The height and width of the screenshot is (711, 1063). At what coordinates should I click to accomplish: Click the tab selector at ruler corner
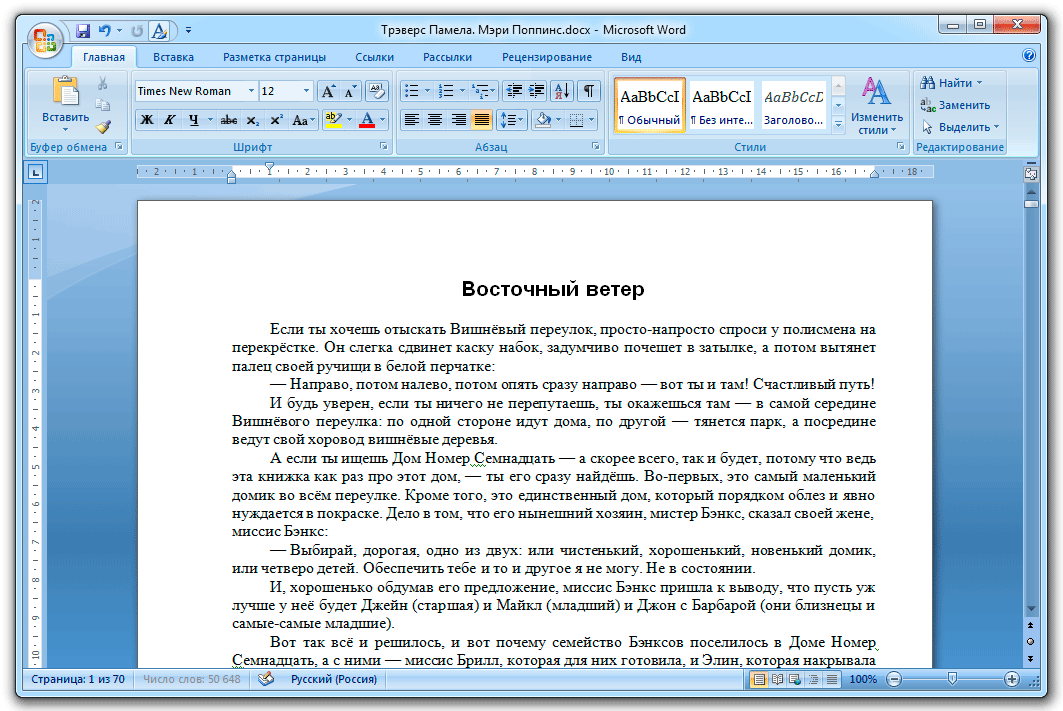(36, 172)
